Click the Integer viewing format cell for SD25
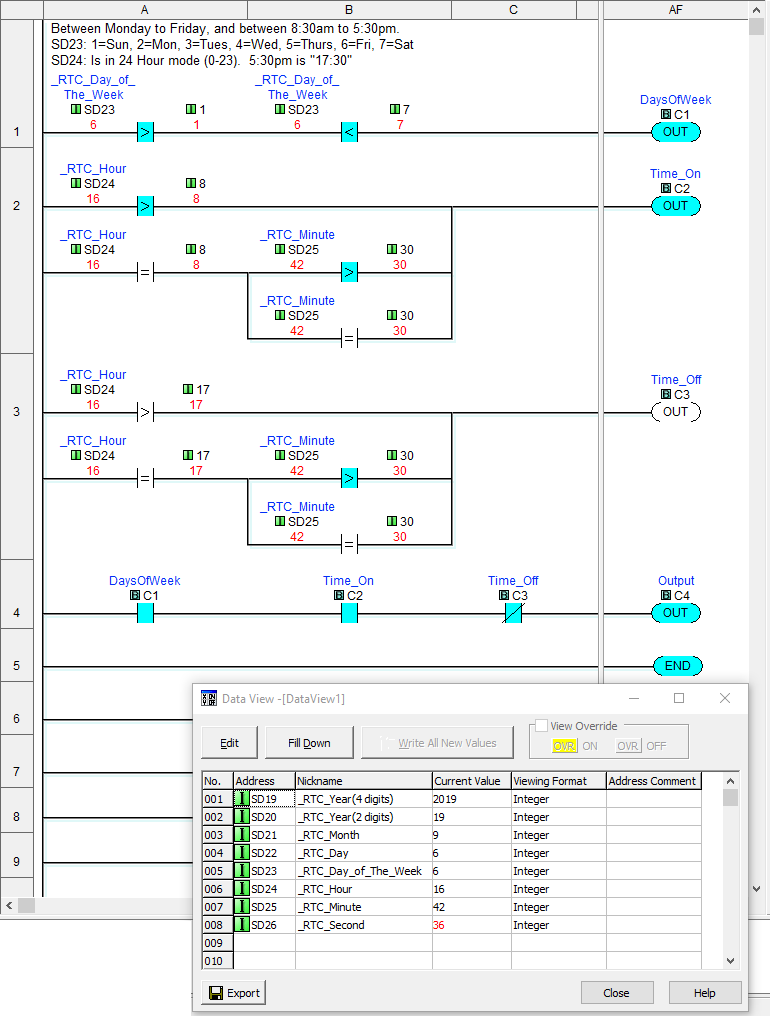This screenshot has height=1026, width=770. pyautogui.click(x=559, y=907)
